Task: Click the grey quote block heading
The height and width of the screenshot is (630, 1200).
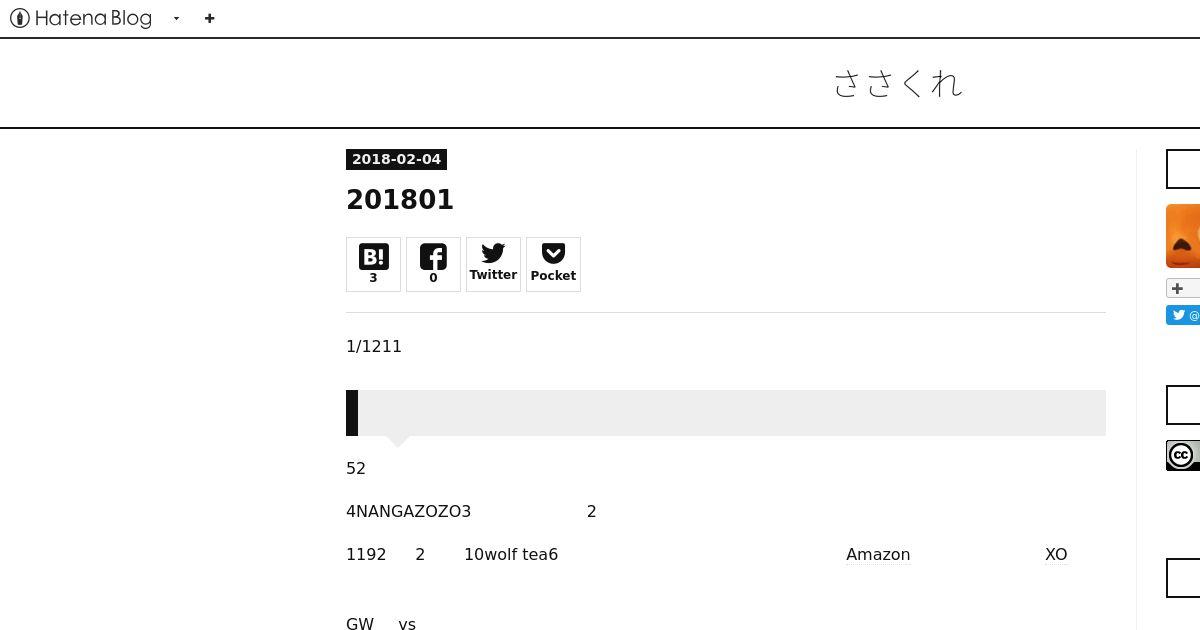Action: click(726, 413)
